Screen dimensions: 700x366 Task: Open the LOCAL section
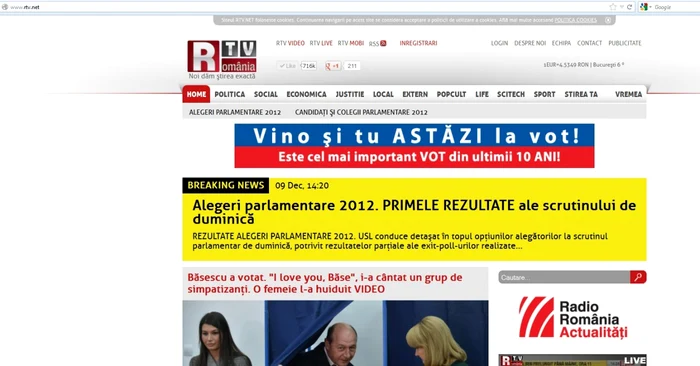click(383, 94)
